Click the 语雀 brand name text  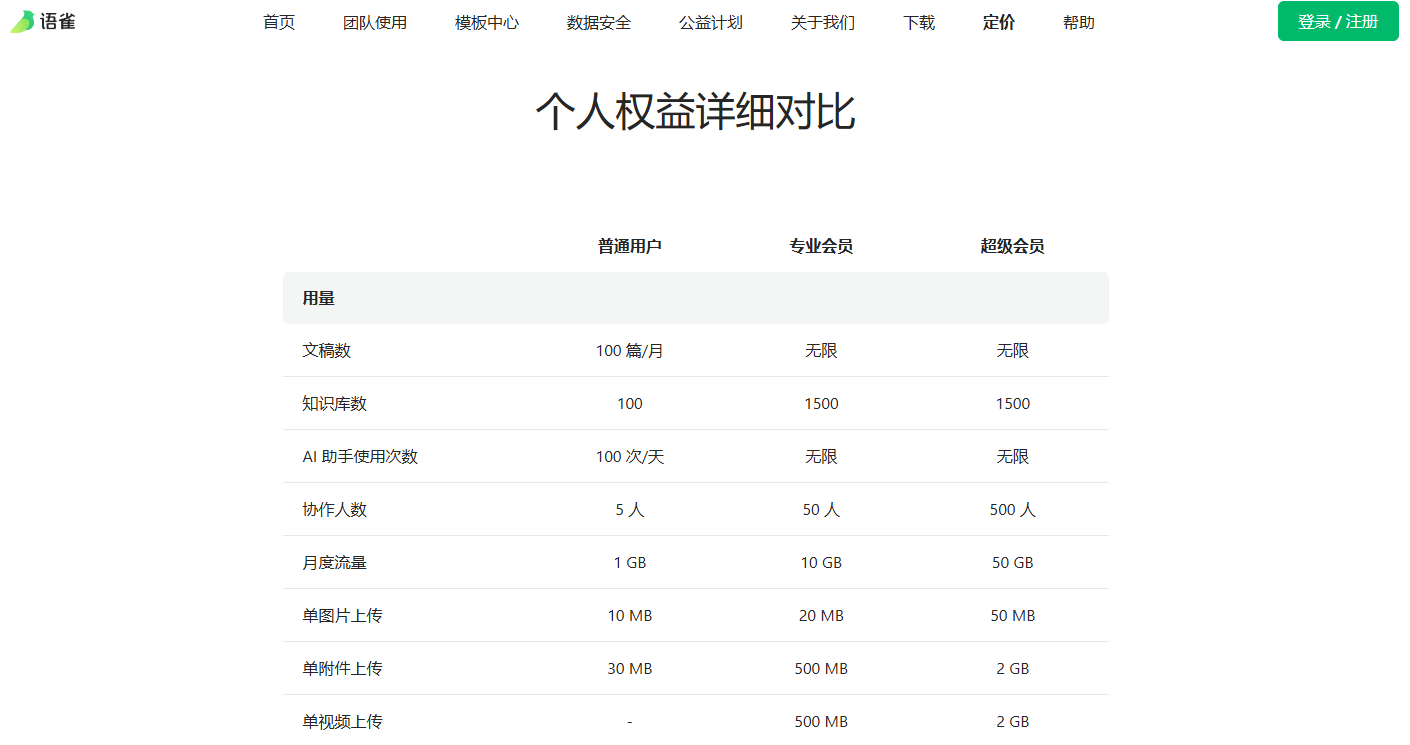click(58, 22)
